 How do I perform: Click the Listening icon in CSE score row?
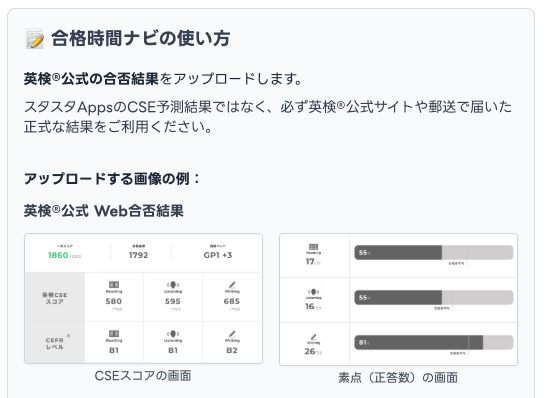pyautogui.click(x=173, y=285)
